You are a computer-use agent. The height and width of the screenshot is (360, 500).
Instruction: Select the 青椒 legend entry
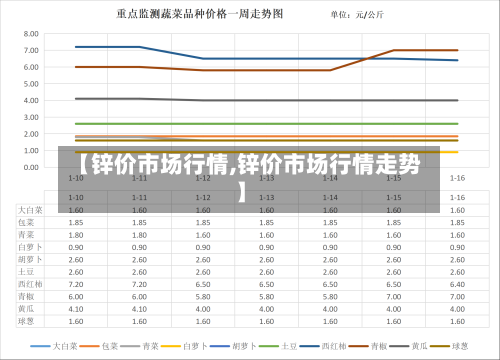click(x=368, y=346)
